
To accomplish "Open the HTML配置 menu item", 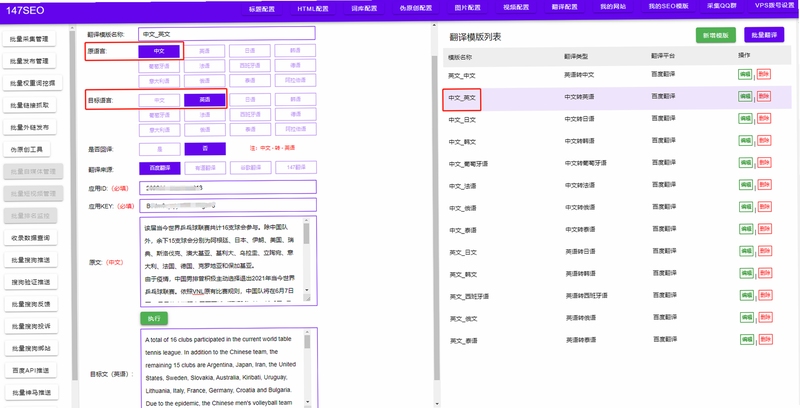I will [313, 8].
